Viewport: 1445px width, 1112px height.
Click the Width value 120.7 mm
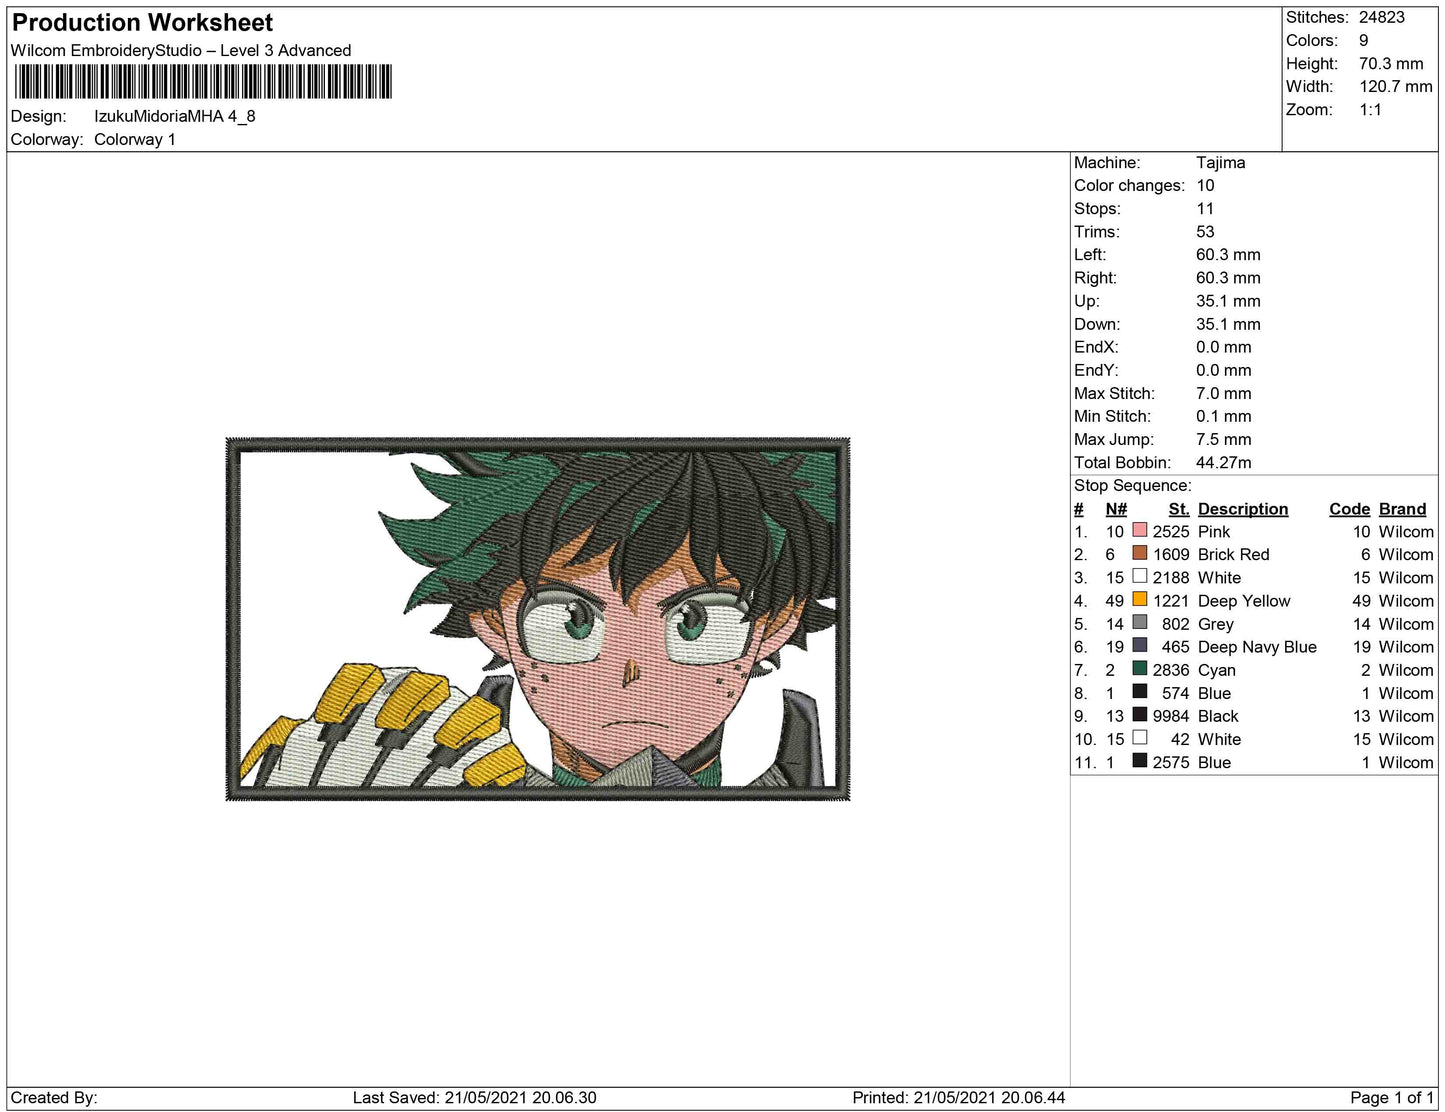coord(1396,86)
